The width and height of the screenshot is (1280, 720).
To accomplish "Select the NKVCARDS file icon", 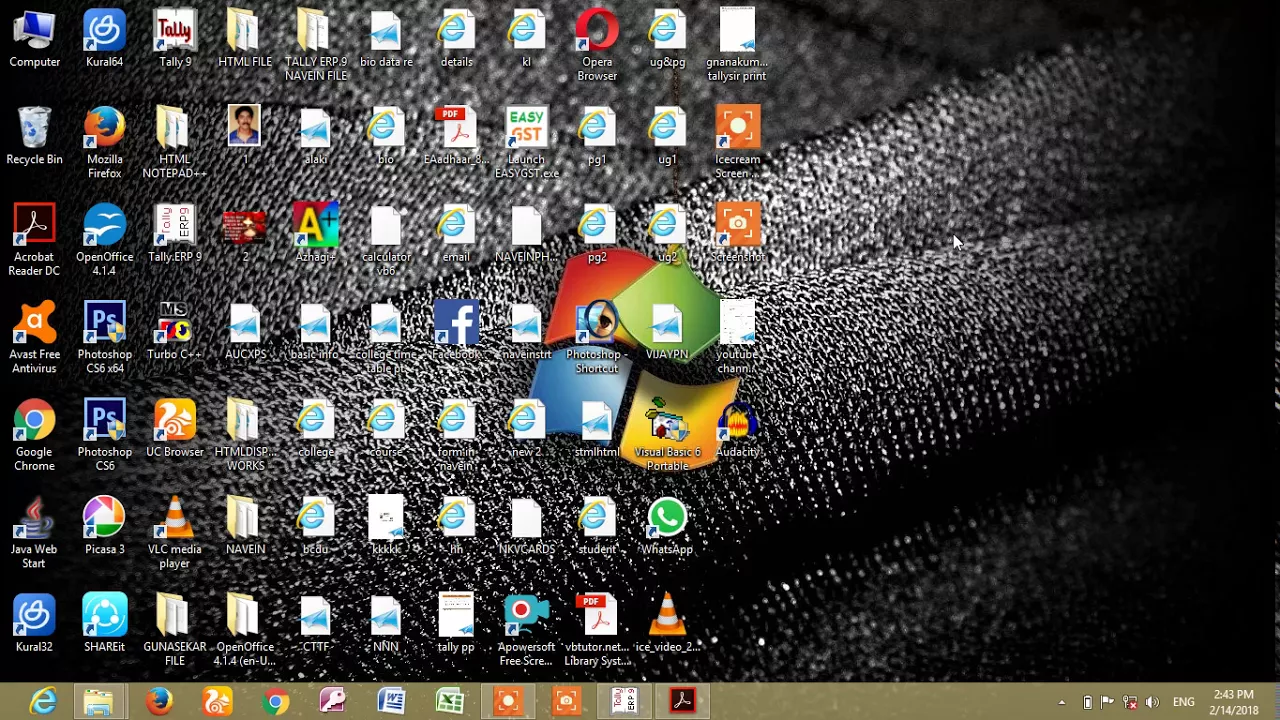I will [526, 527].
